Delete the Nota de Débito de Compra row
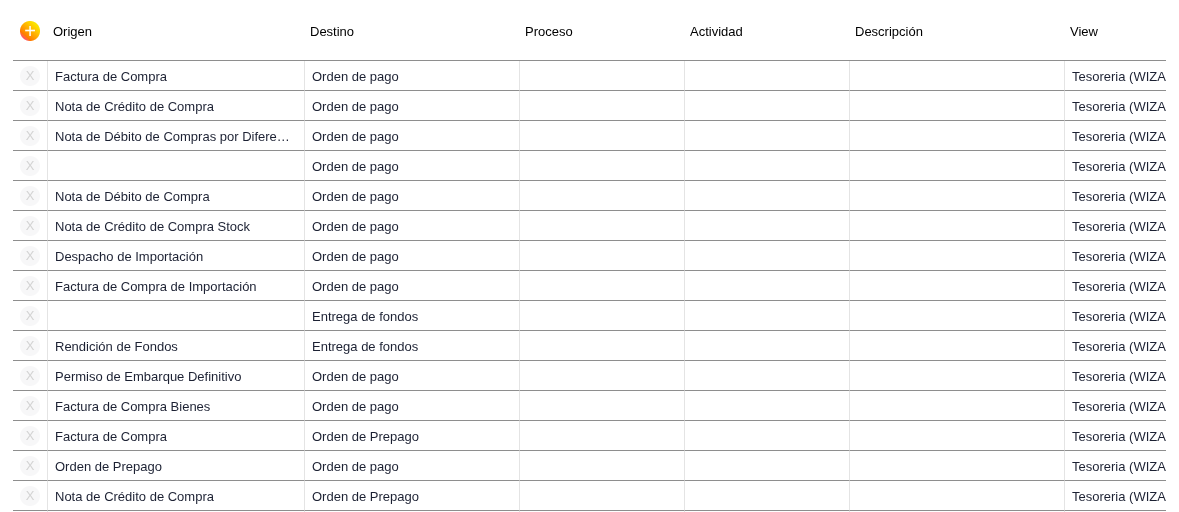Image resolution: width=1179 pixels, height=512 pixels. [x=30, y=196]
